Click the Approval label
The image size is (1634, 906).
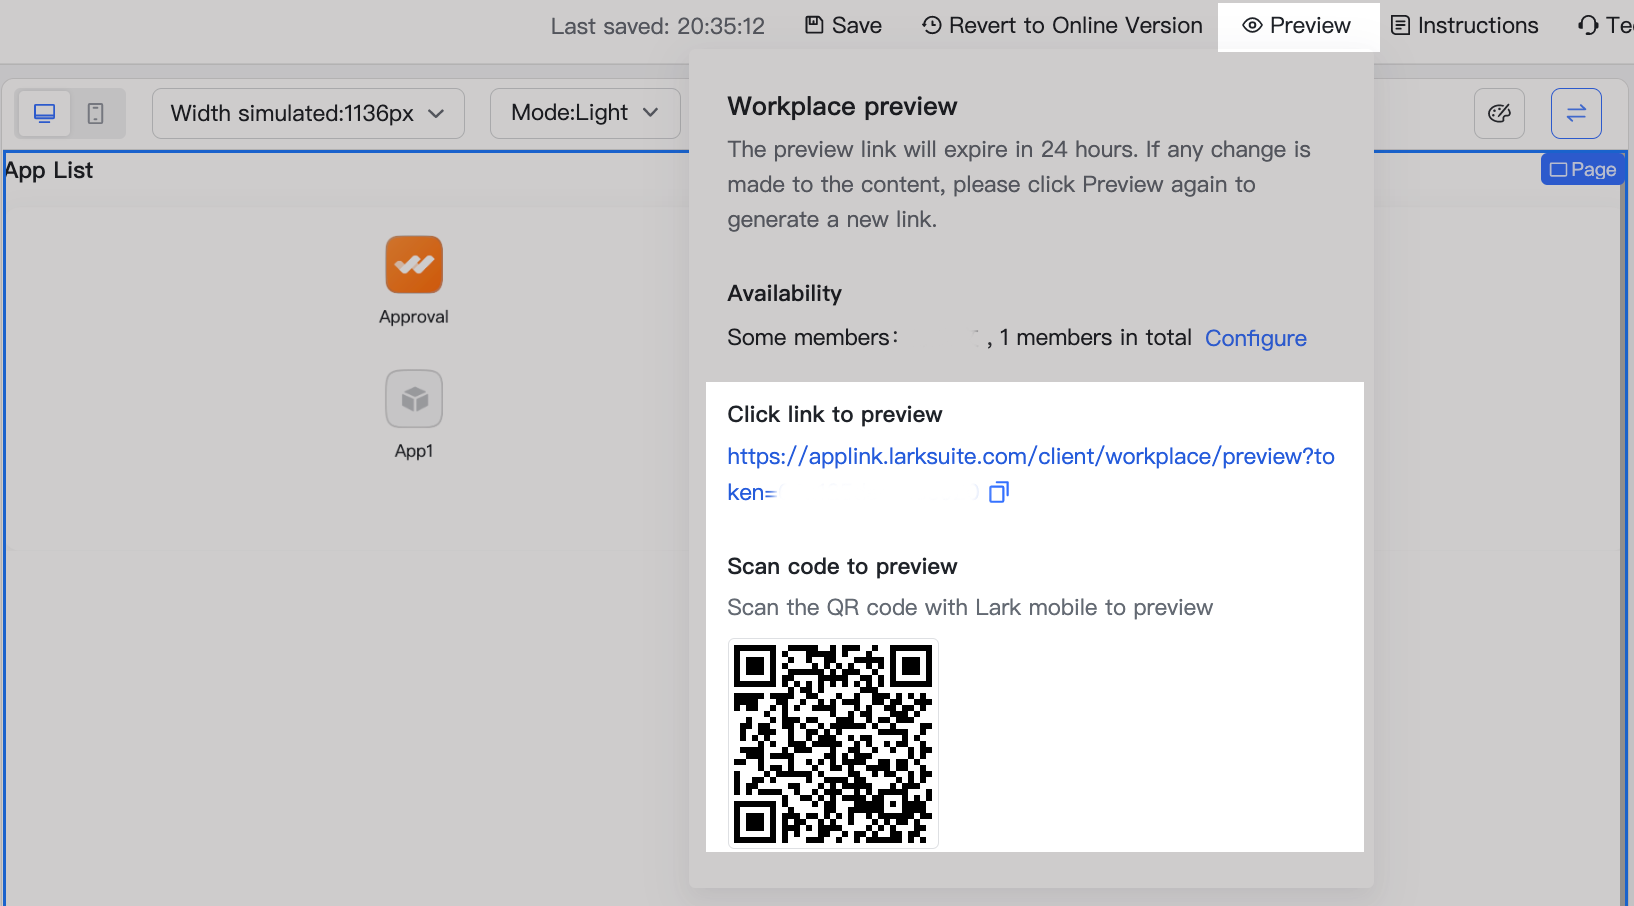414,317
